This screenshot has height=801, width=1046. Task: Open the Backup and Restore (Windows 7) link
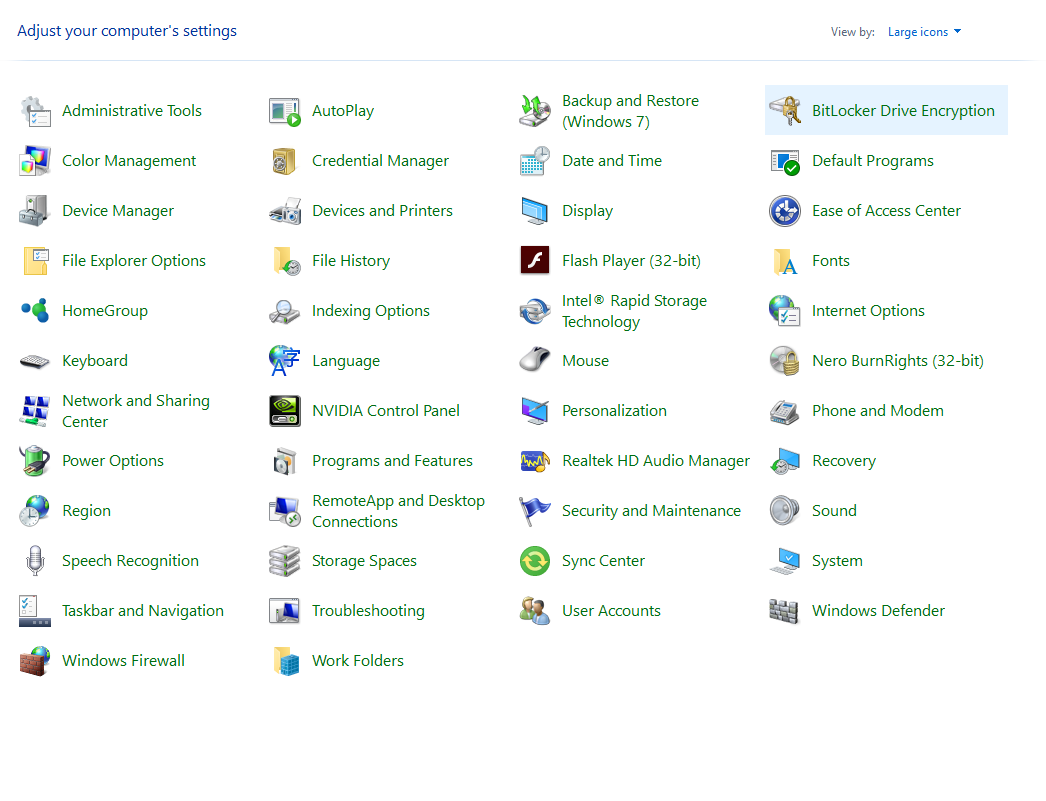(x=630, y=111)
